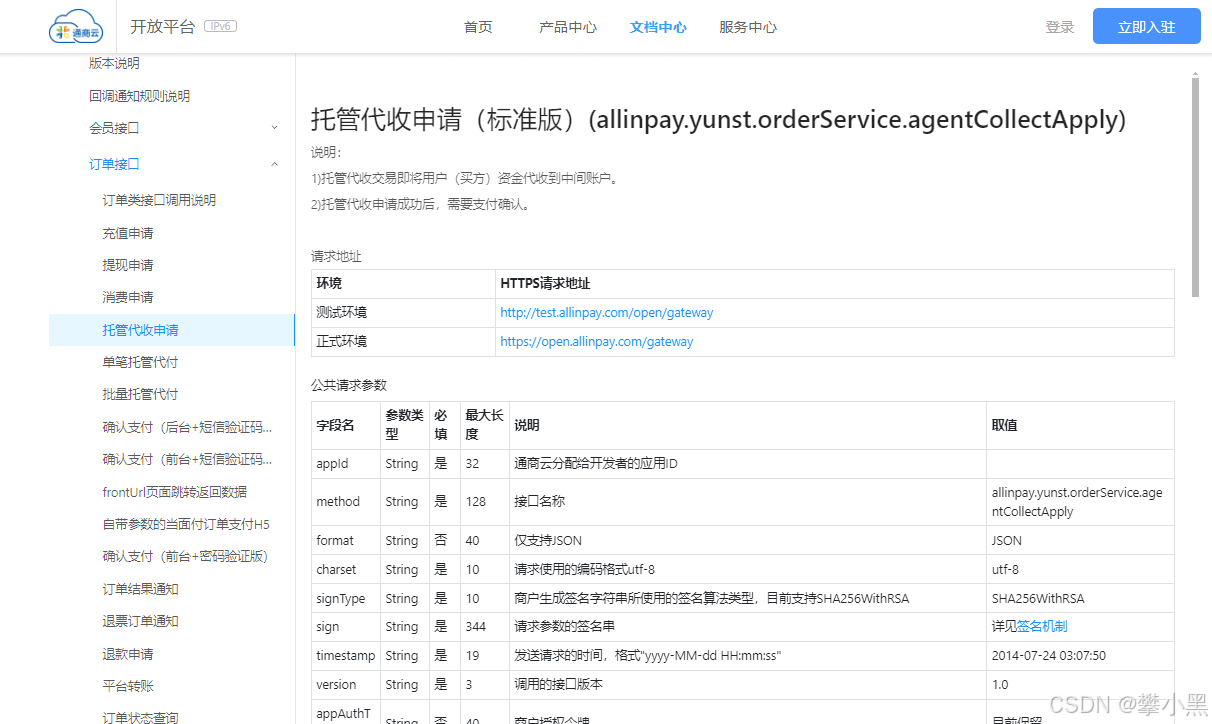Select 提现申请 in the sidebar
This screenshot has height=724, width=1212.
click(128, 265)
